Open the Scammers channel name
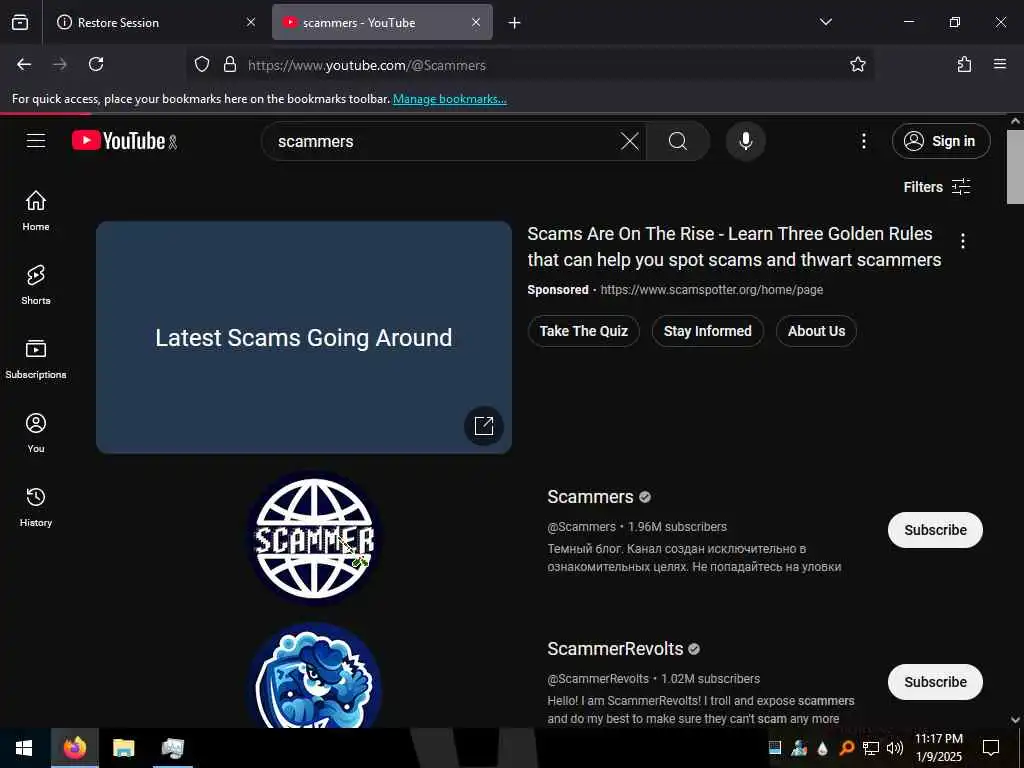This screenshot has width=1024, height=768. tap(590, 497)
